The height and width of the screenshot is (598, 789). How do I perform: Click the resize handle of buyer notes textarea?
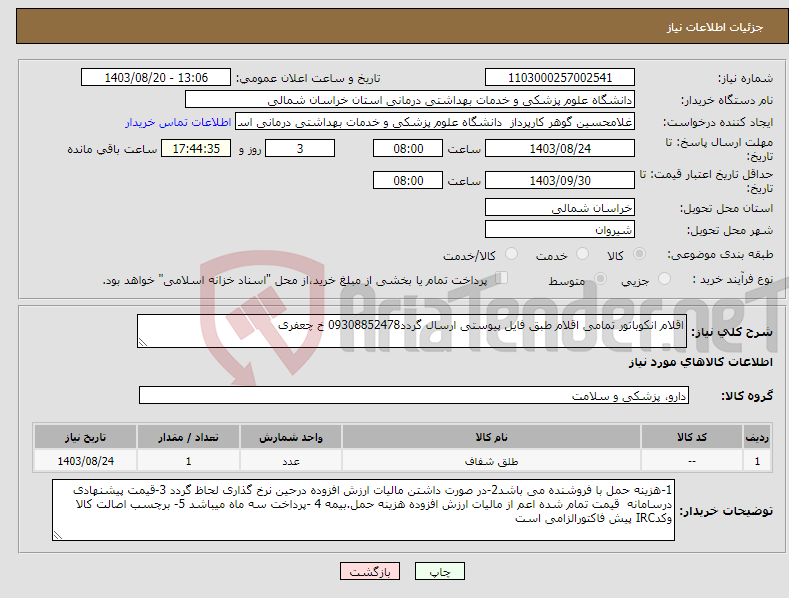(x=58, y=535)
